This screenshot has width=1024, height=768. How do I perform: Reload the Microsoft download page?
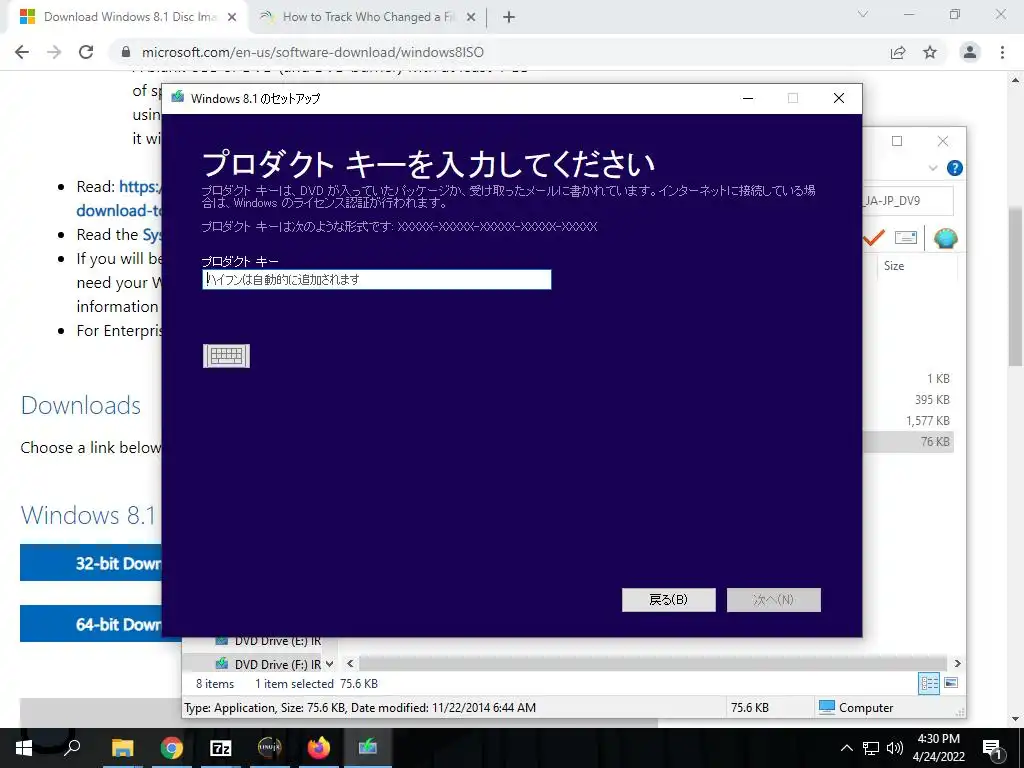pyautogui.click(x=86, y=52)
